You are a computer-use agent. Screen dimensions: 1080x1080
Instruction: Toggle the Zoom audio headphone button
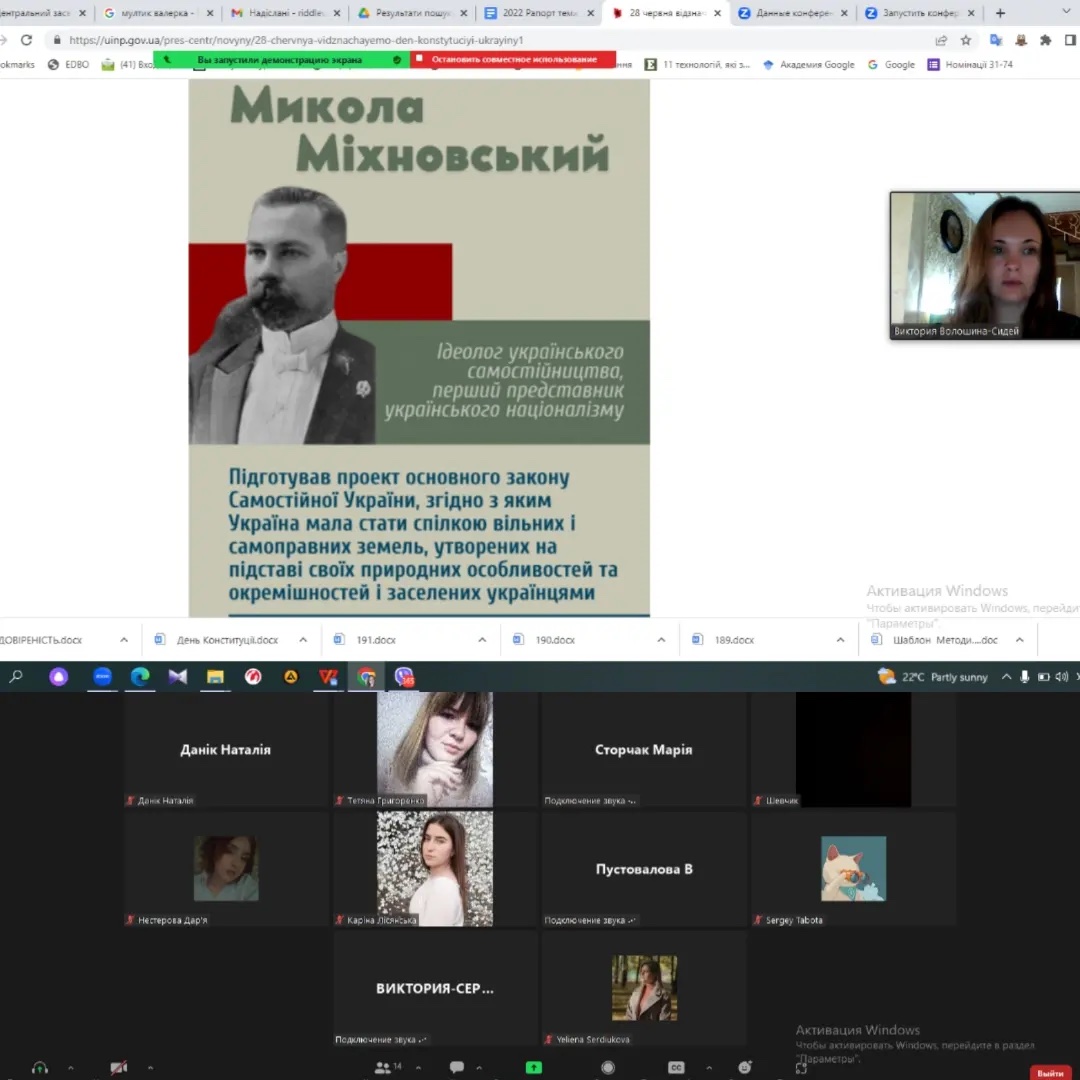coord(40,1067)
